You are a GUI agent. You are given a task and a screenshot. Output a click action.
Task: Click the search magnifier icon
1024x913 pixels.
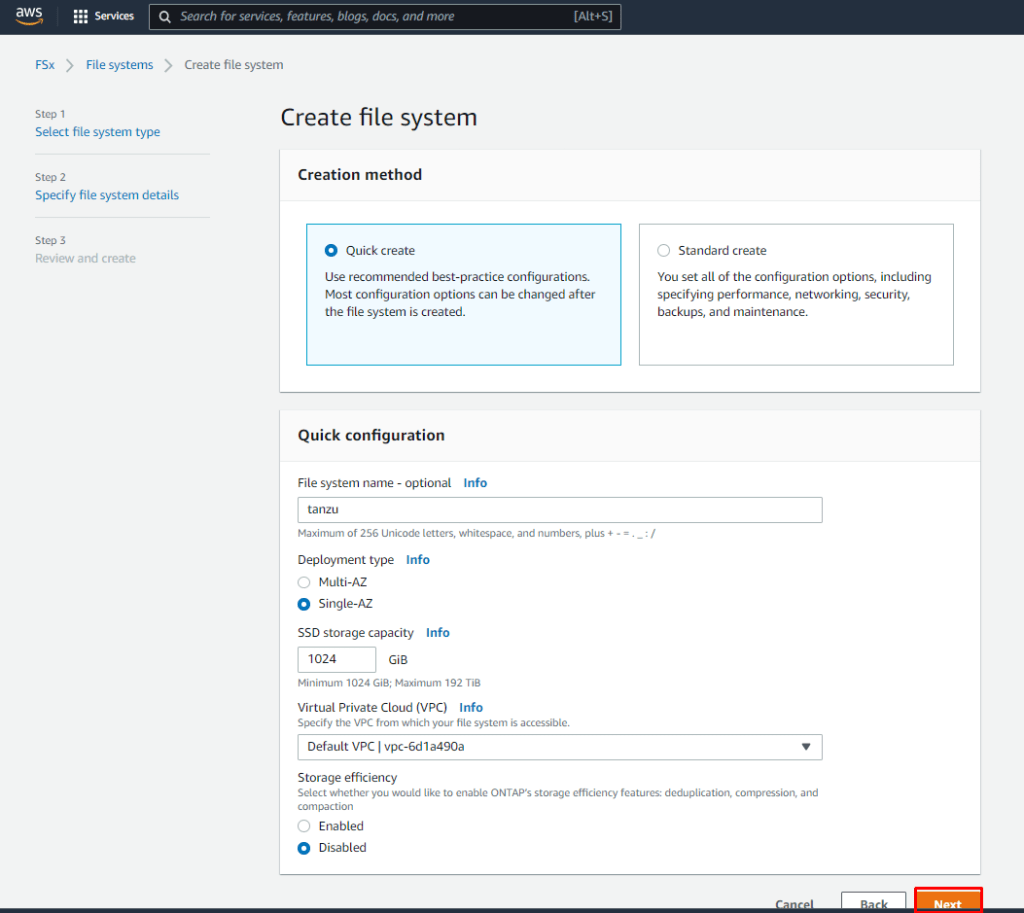tap(165, 17)
